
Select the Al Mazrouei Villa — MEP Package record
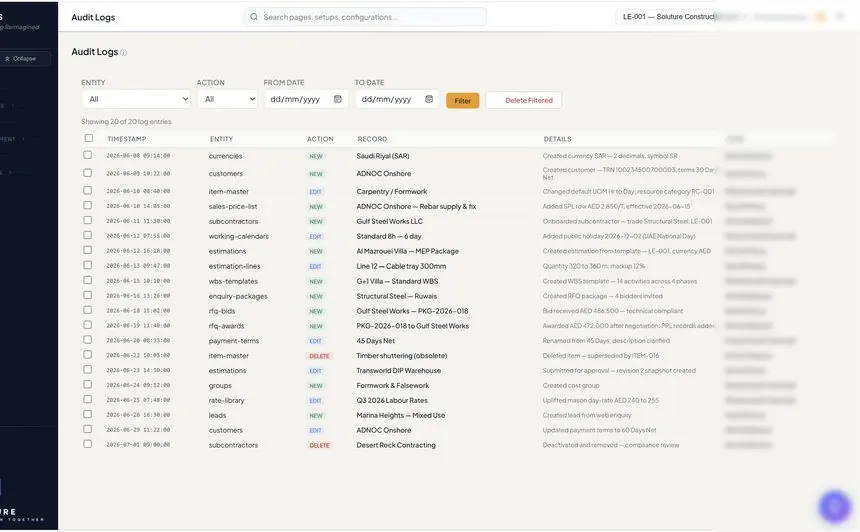408,251
